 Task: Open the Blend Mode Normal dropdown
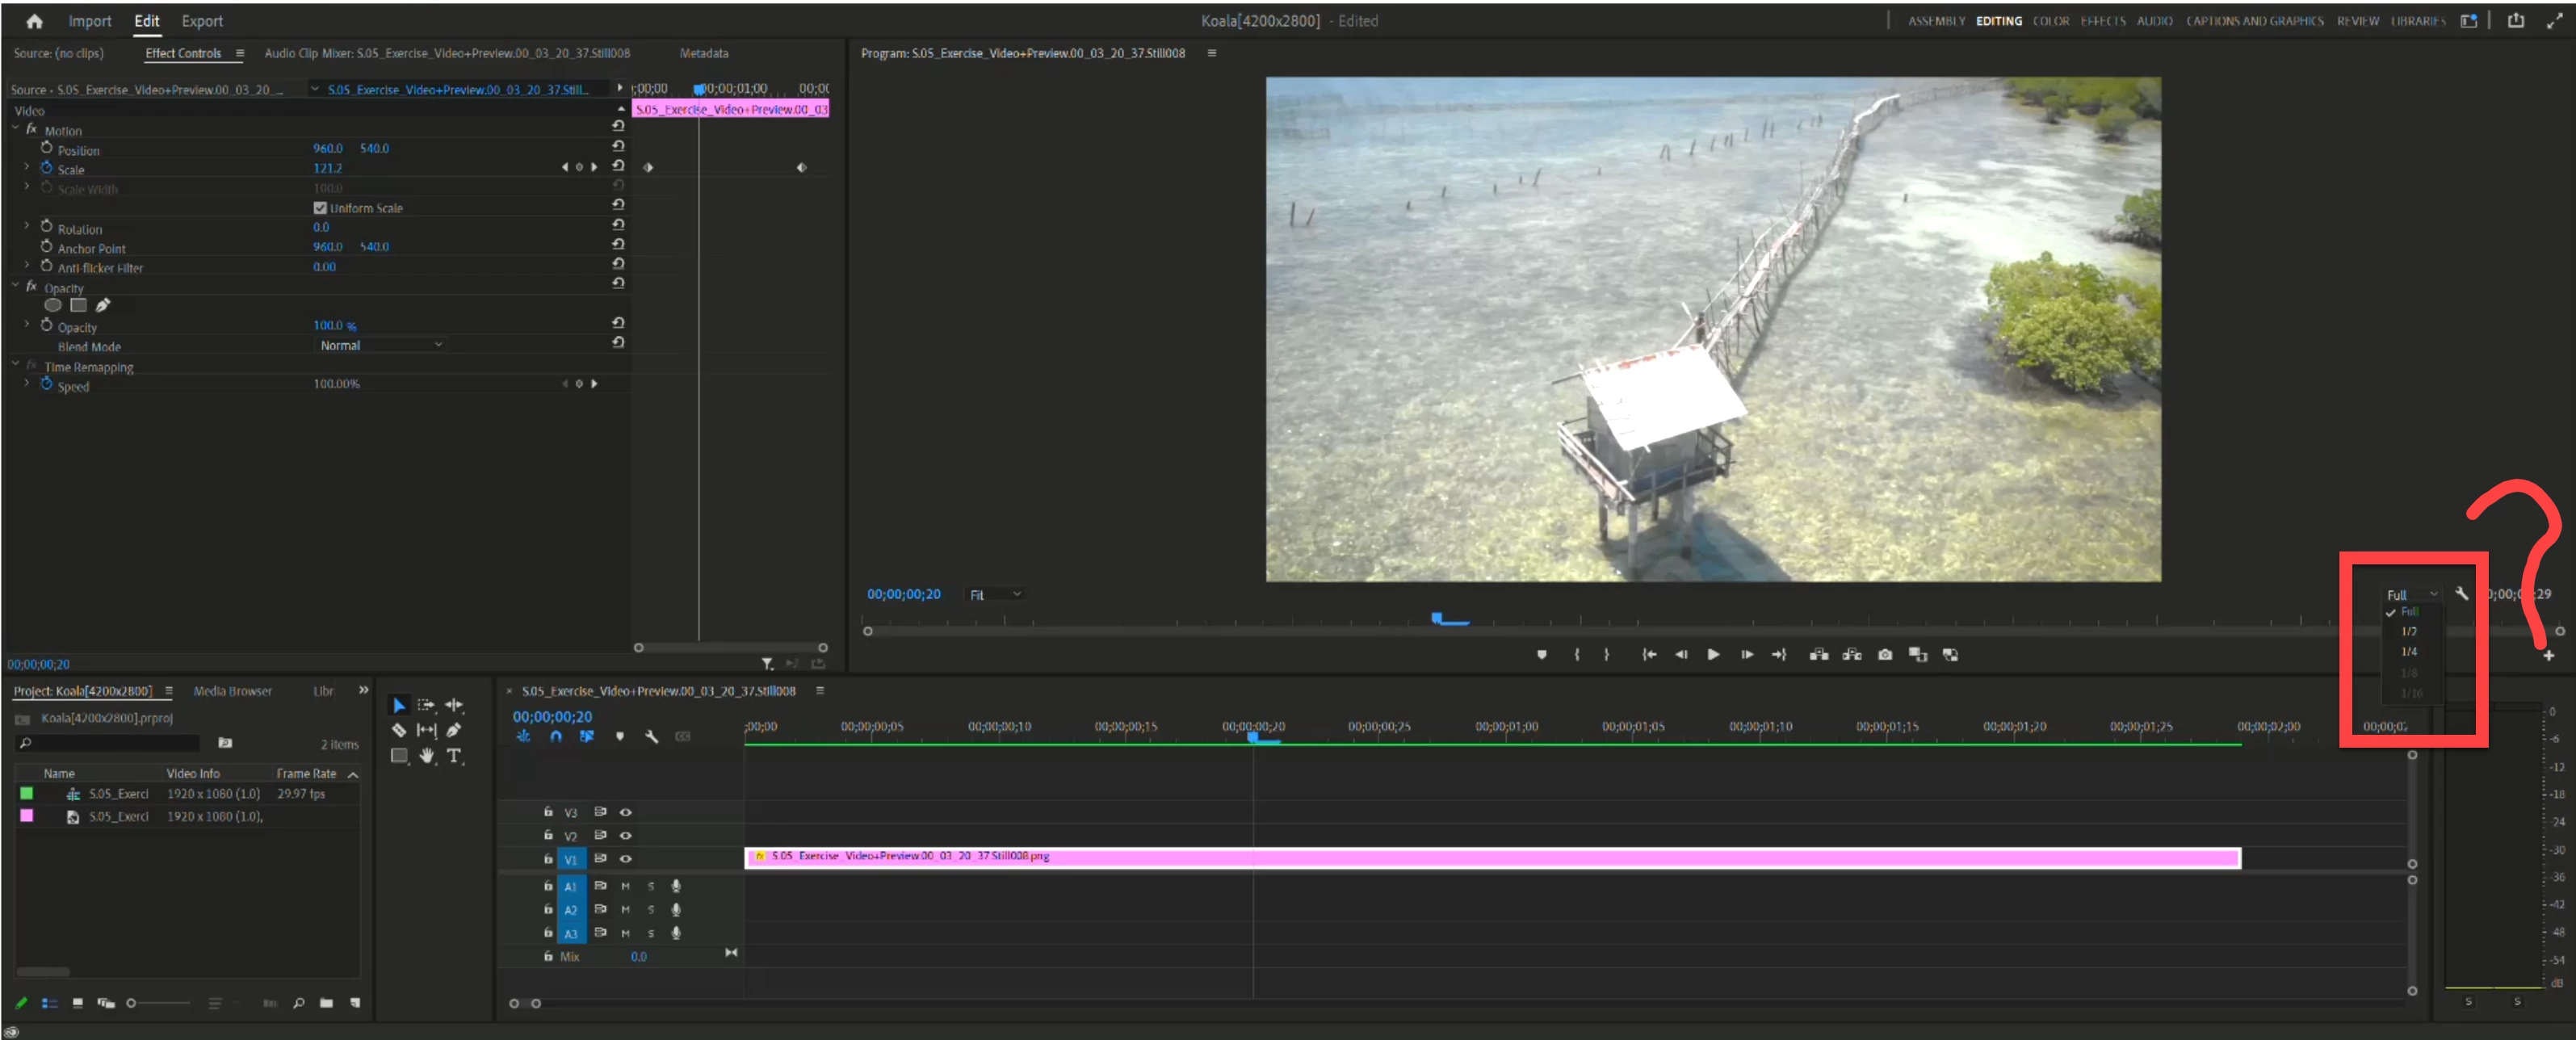point(380,345)
